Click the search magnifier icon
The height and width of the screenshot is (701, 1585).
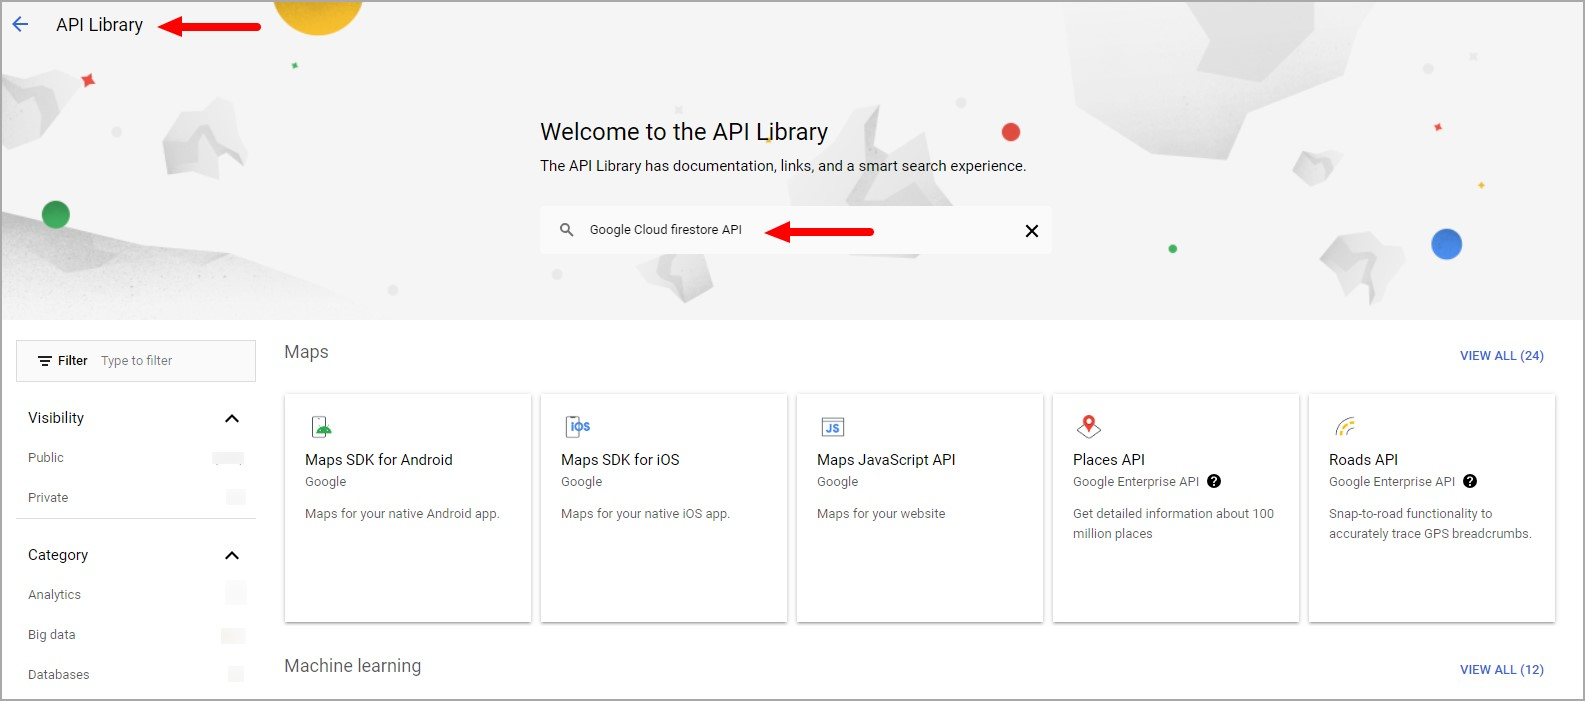567,230
